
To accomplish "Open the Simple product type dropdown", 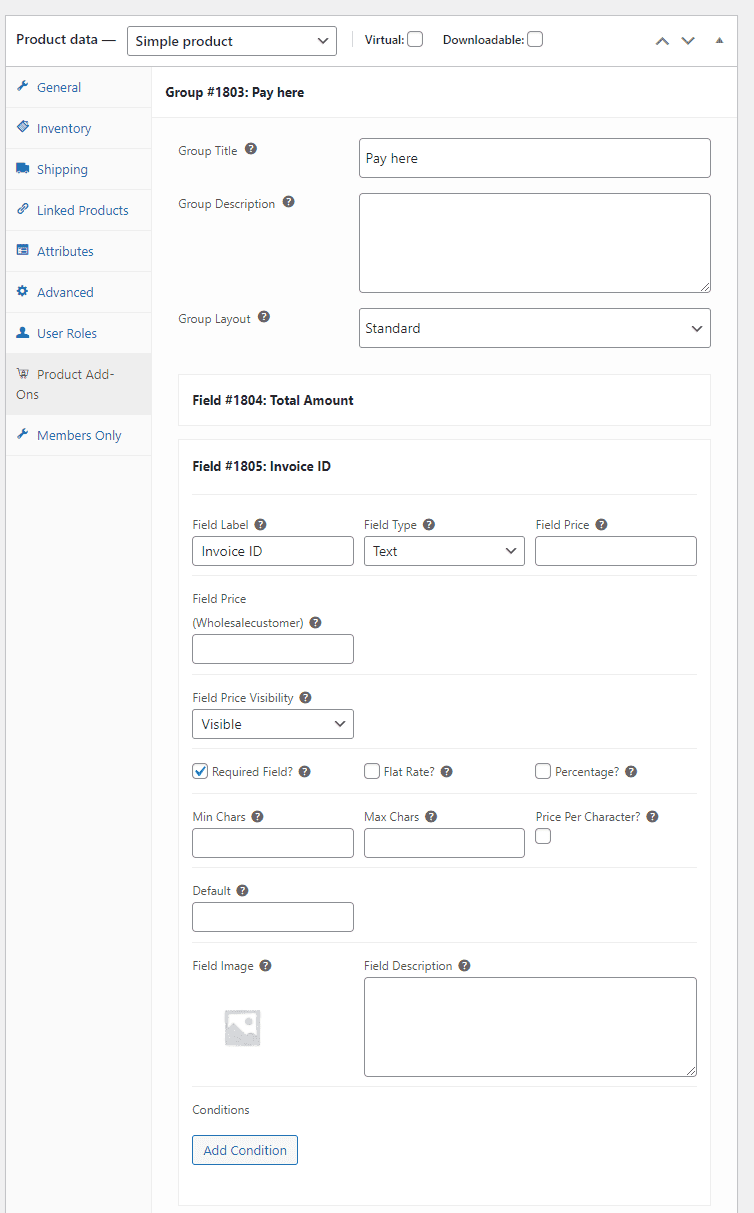I will [x=231, y=41].
